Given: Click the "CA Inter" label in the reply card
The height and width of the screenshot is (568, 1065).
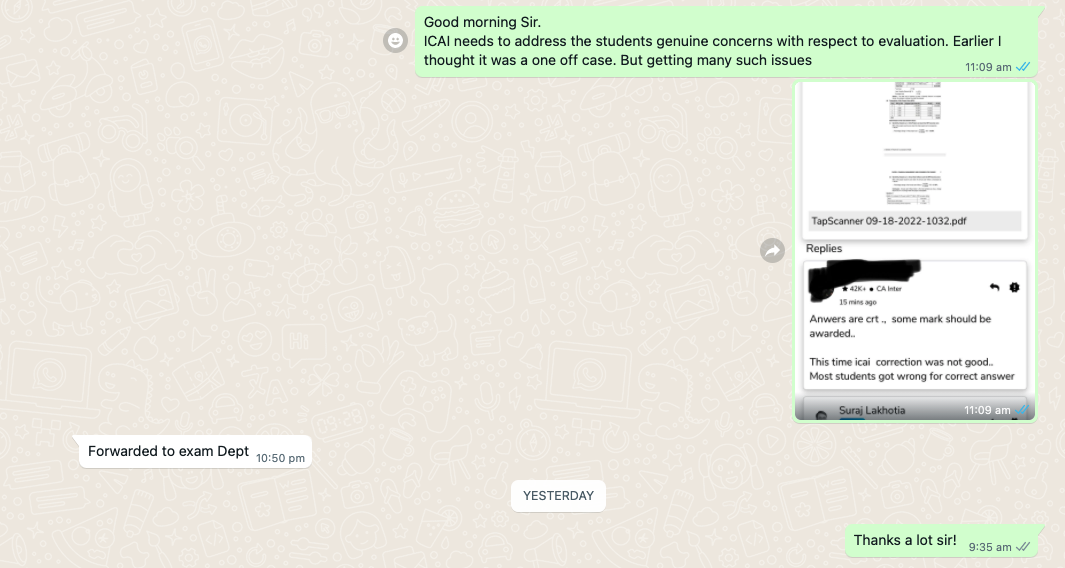Looking at the screenshot, I should point(888,289).
